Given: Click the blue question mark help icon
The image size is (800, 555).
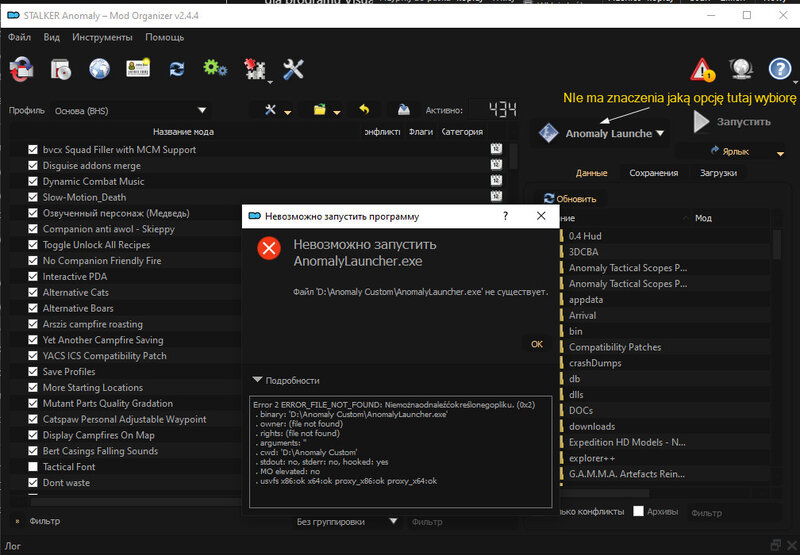Looking at the screenshot, I should pos(779,70).
